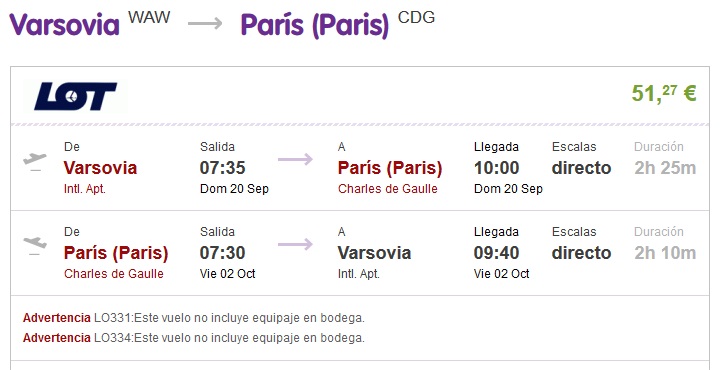Viewport: 723px width, 370px height.
Task: Select the 51,27 € price
Action: (x=664, y=93)
